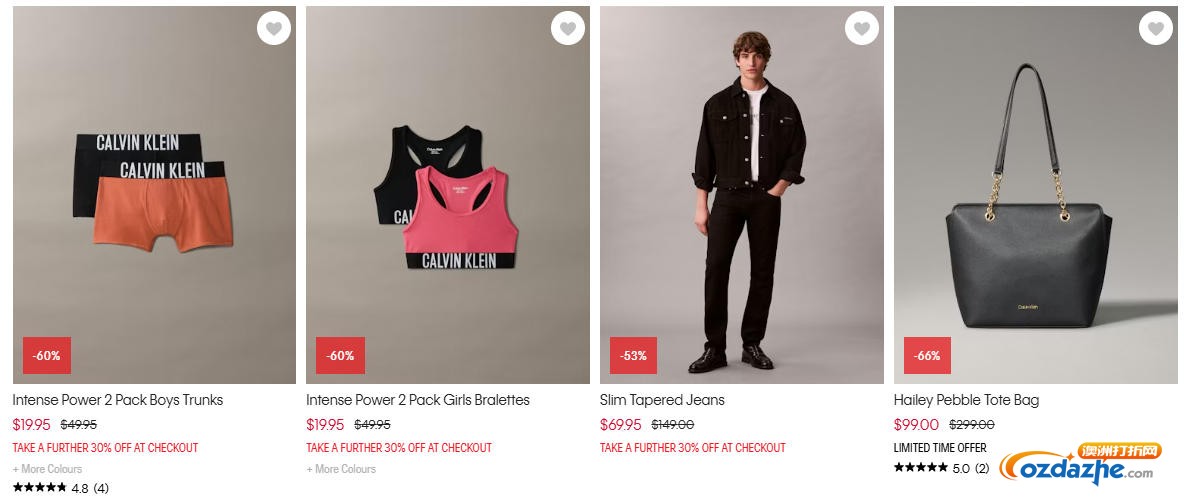Expand More Colours under Boys Trunks
This screenshot has height=498, width=1184.
pos(47,469)
